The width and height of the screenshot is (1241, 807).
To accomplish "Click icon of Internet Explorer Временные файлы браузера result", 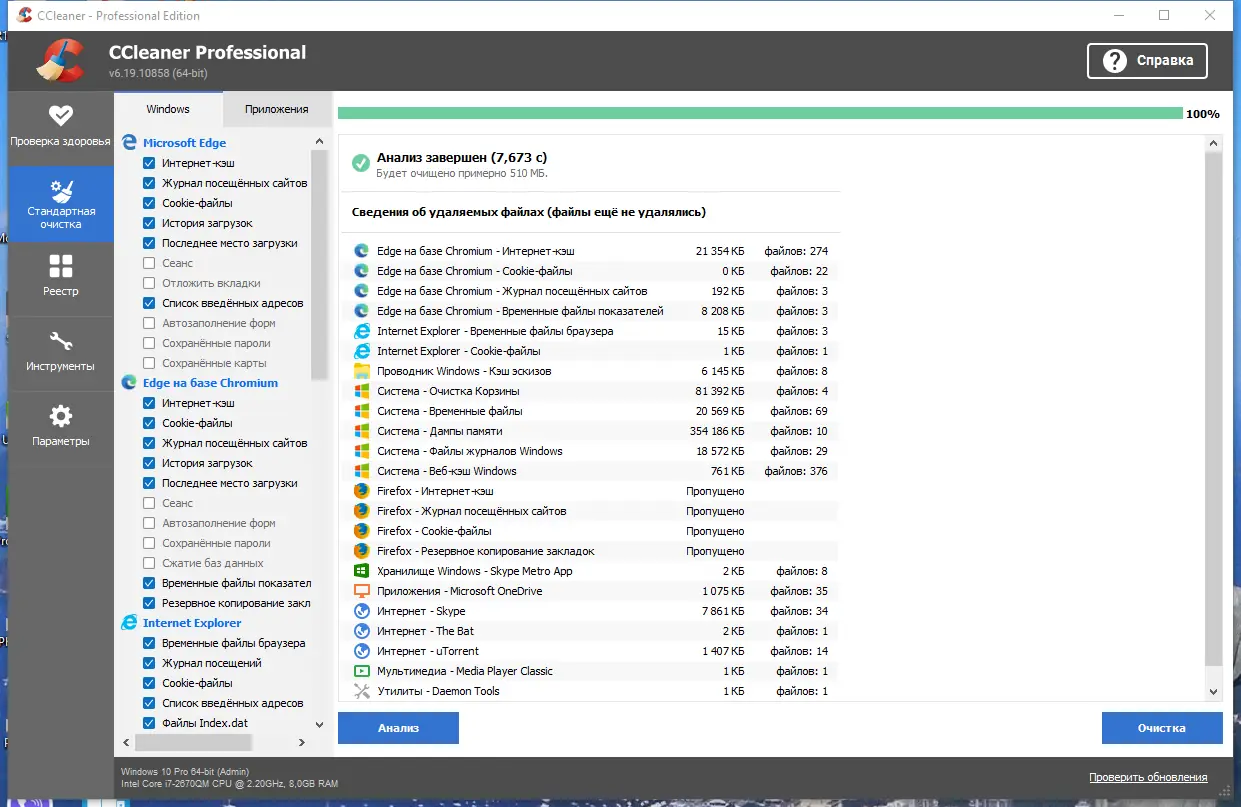I will 361,331.
